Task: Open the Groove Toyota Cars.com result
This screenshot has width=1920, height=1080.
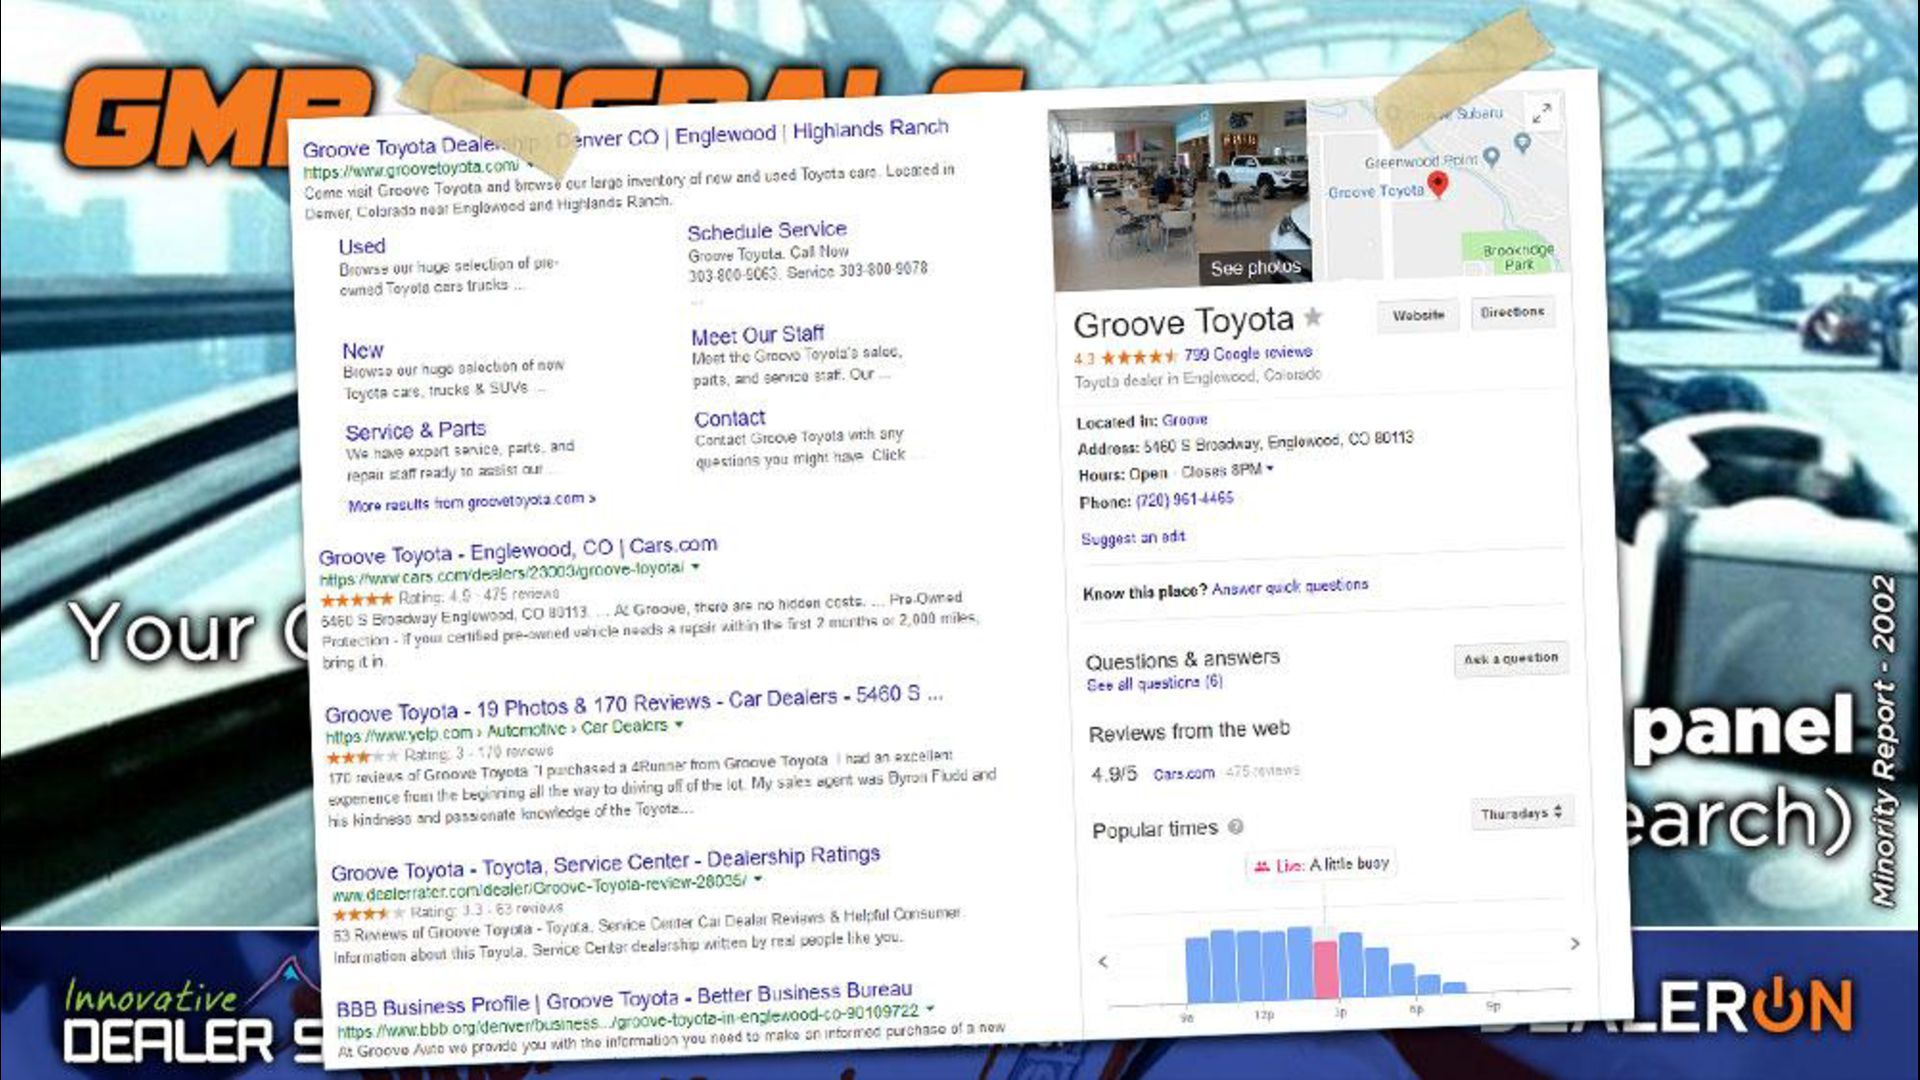Action: pos(518,550)
